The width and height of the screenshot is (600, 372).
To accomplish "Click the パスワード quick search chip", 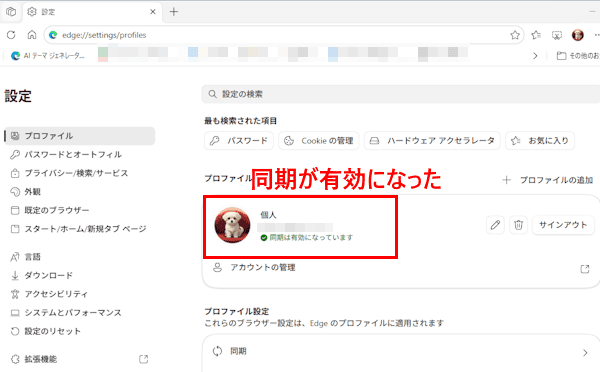I will (x=239, y=141).
